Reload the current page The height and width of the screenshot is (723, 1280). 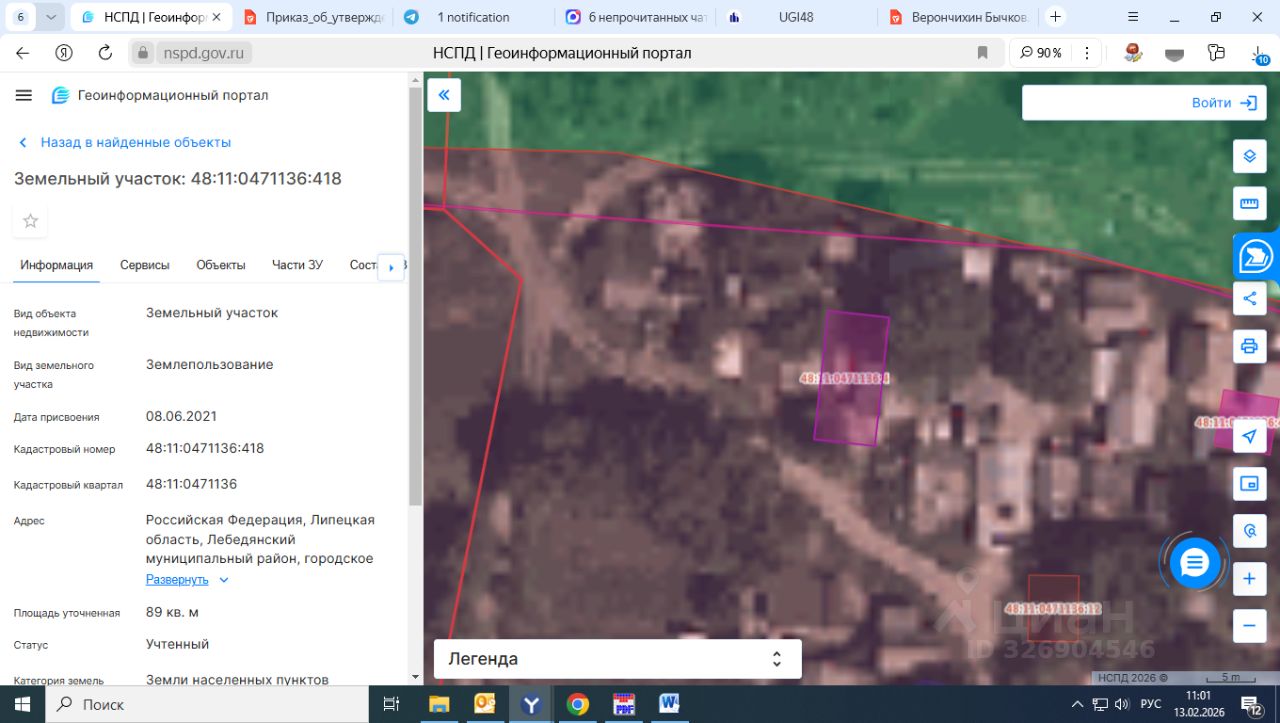point(105,53)
